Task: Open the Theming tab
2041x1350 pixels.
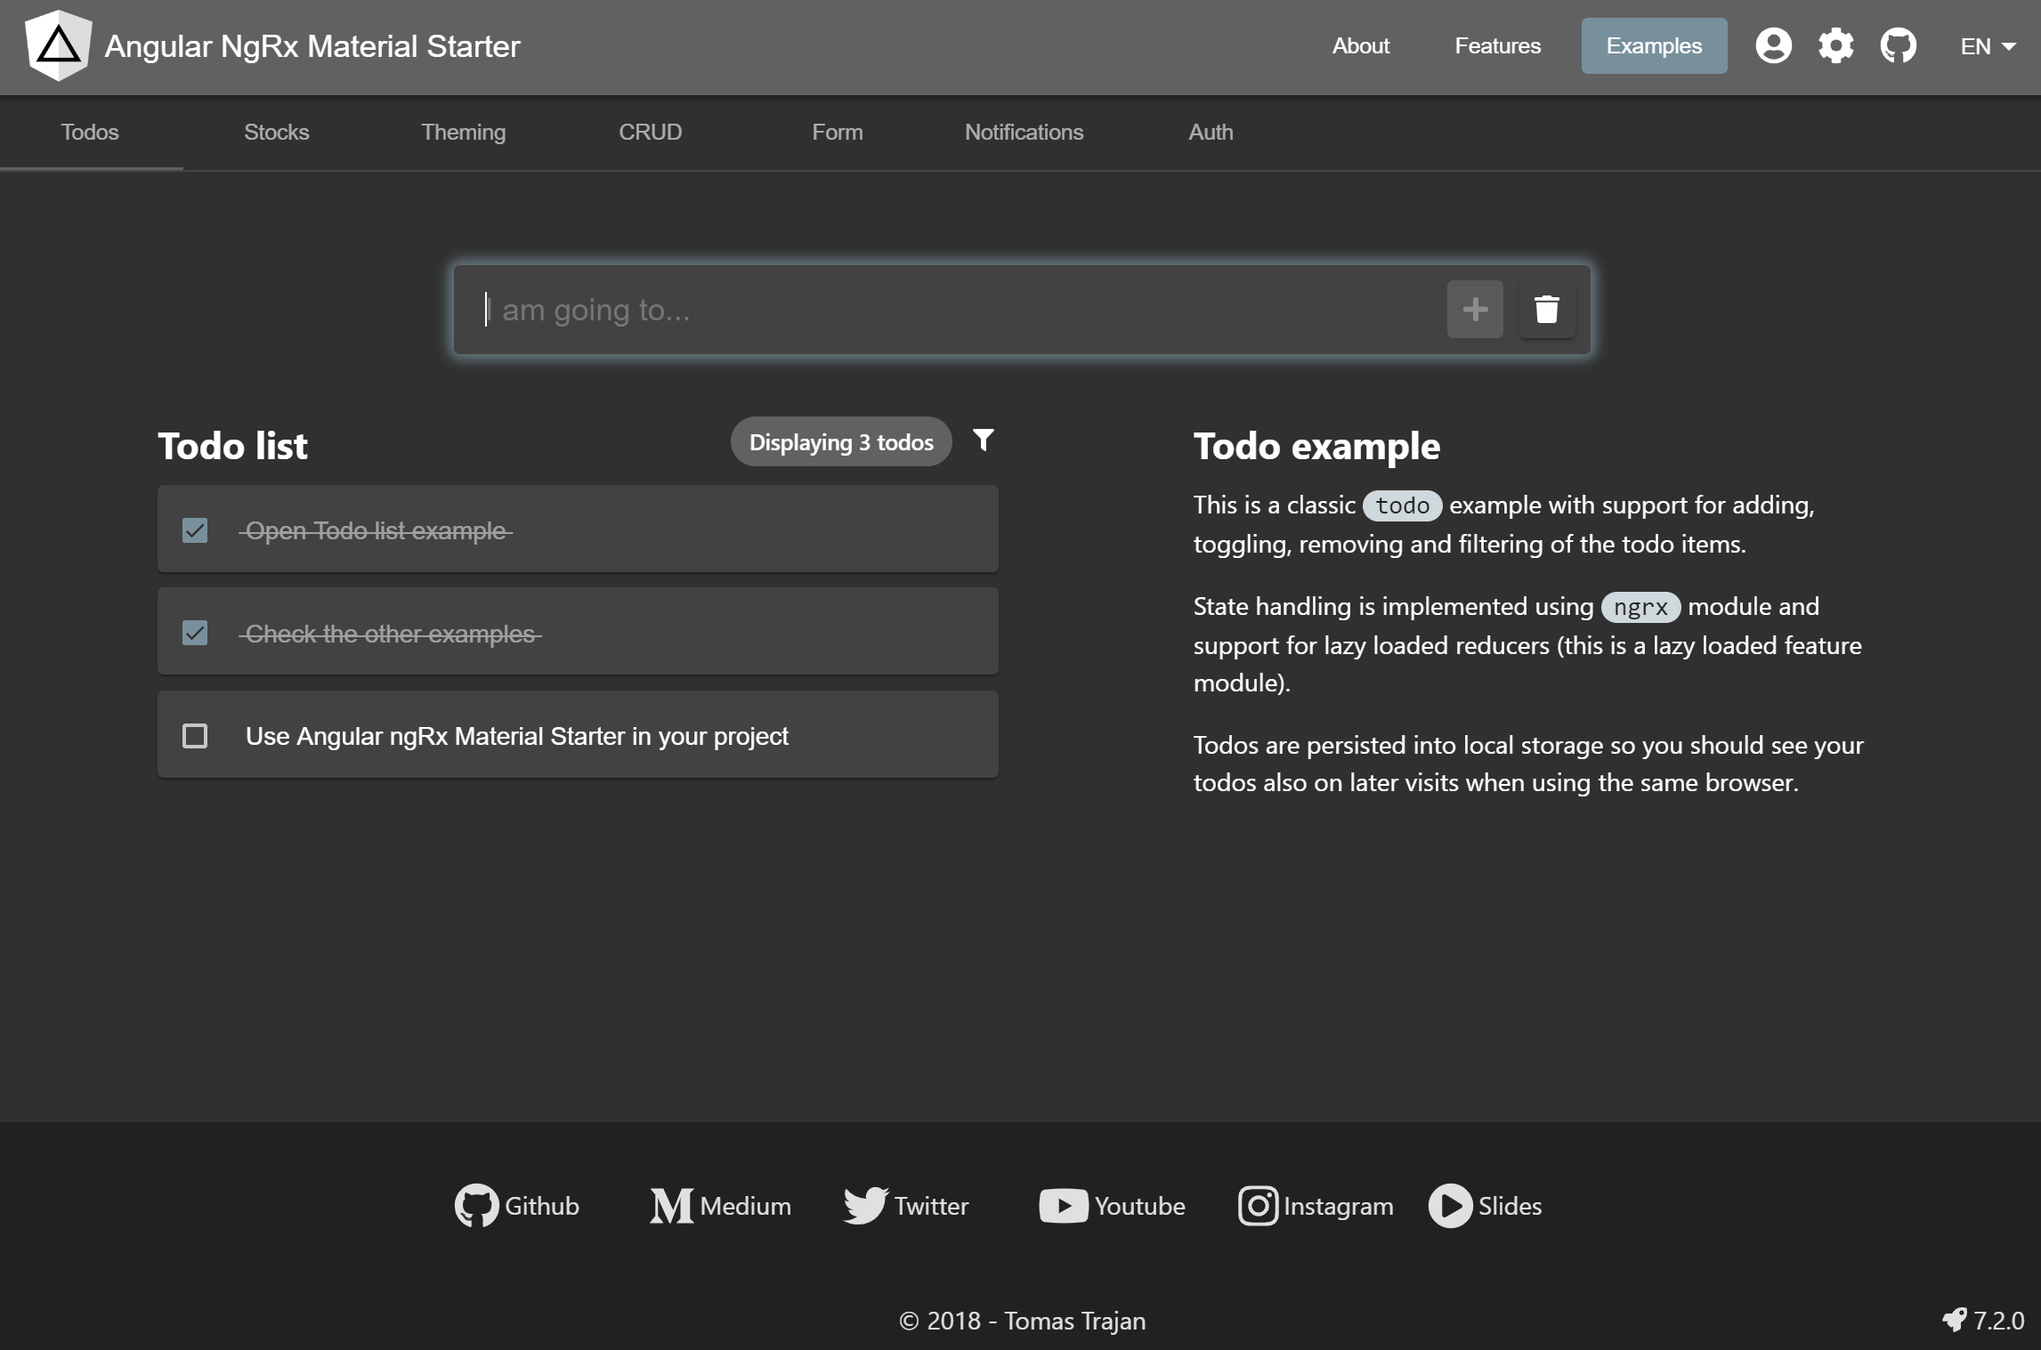Action: point(463,132)
